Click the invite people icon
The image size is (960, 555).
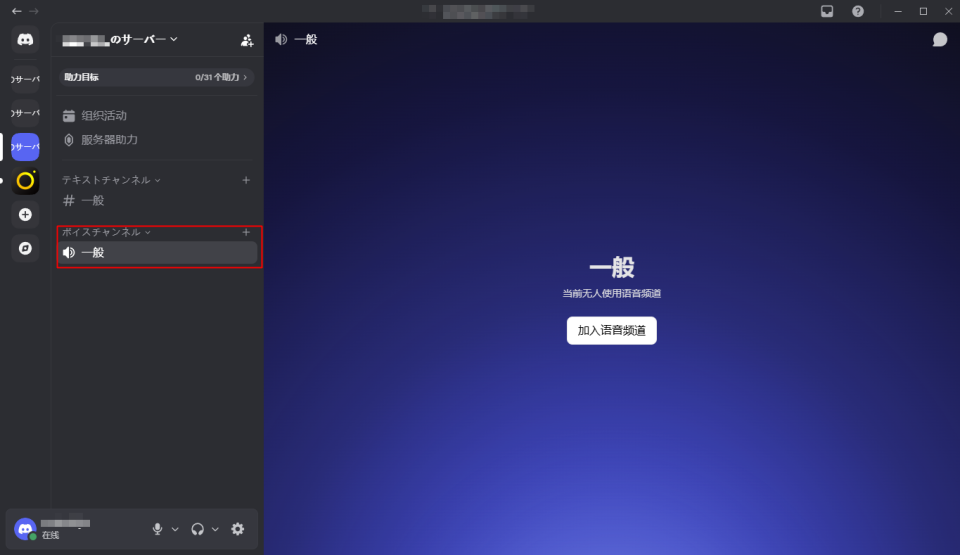pyautogui.click(x=247, y=40)
